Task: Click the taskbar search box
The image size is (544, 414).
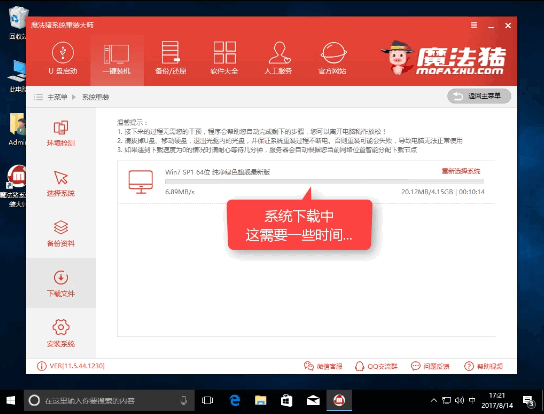Action: point(109,401)
